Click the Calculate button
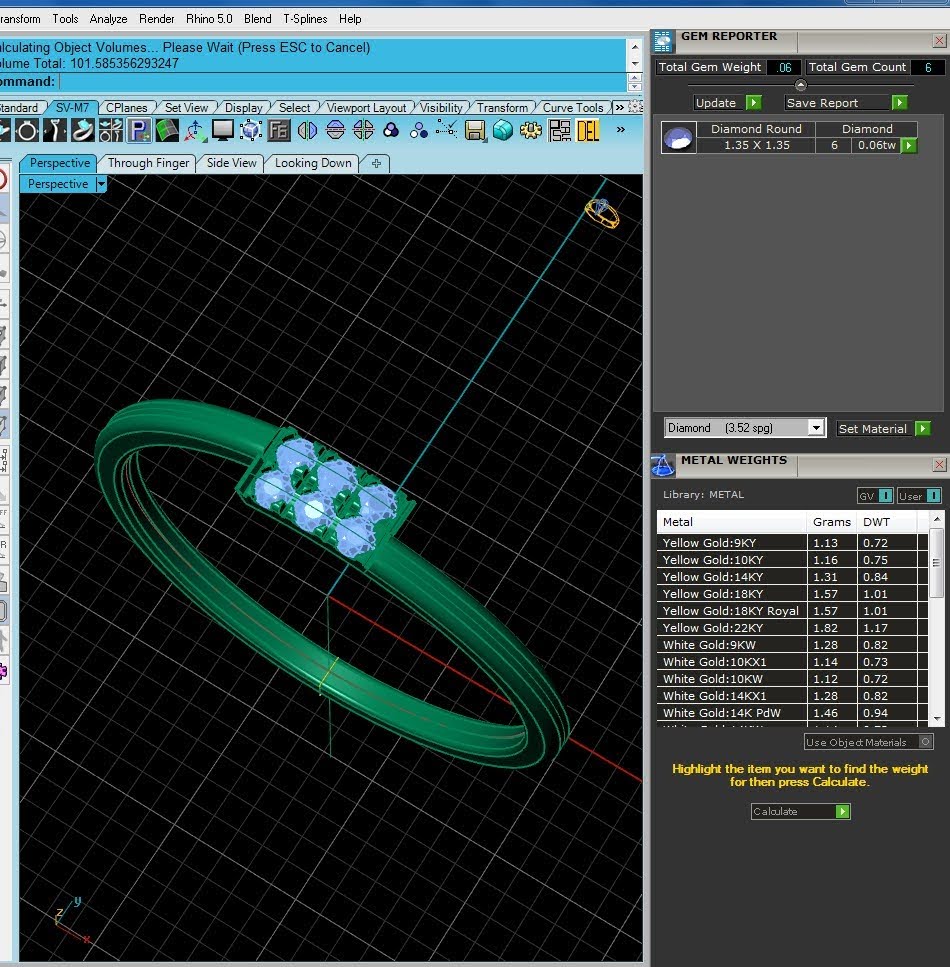This screenshot has width=950, height=967. (x=801, y=811)
